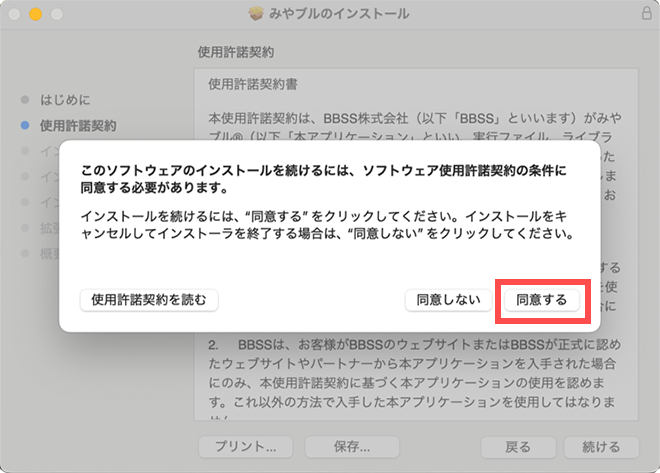Go back with the 戻る button

[518, 446]
